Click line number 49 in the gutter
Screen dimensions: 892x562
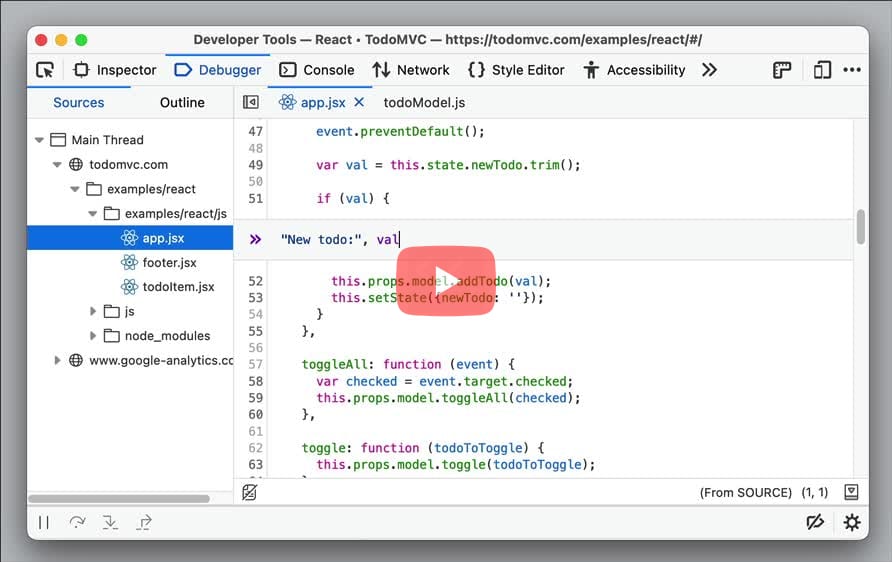coord(255,165)
